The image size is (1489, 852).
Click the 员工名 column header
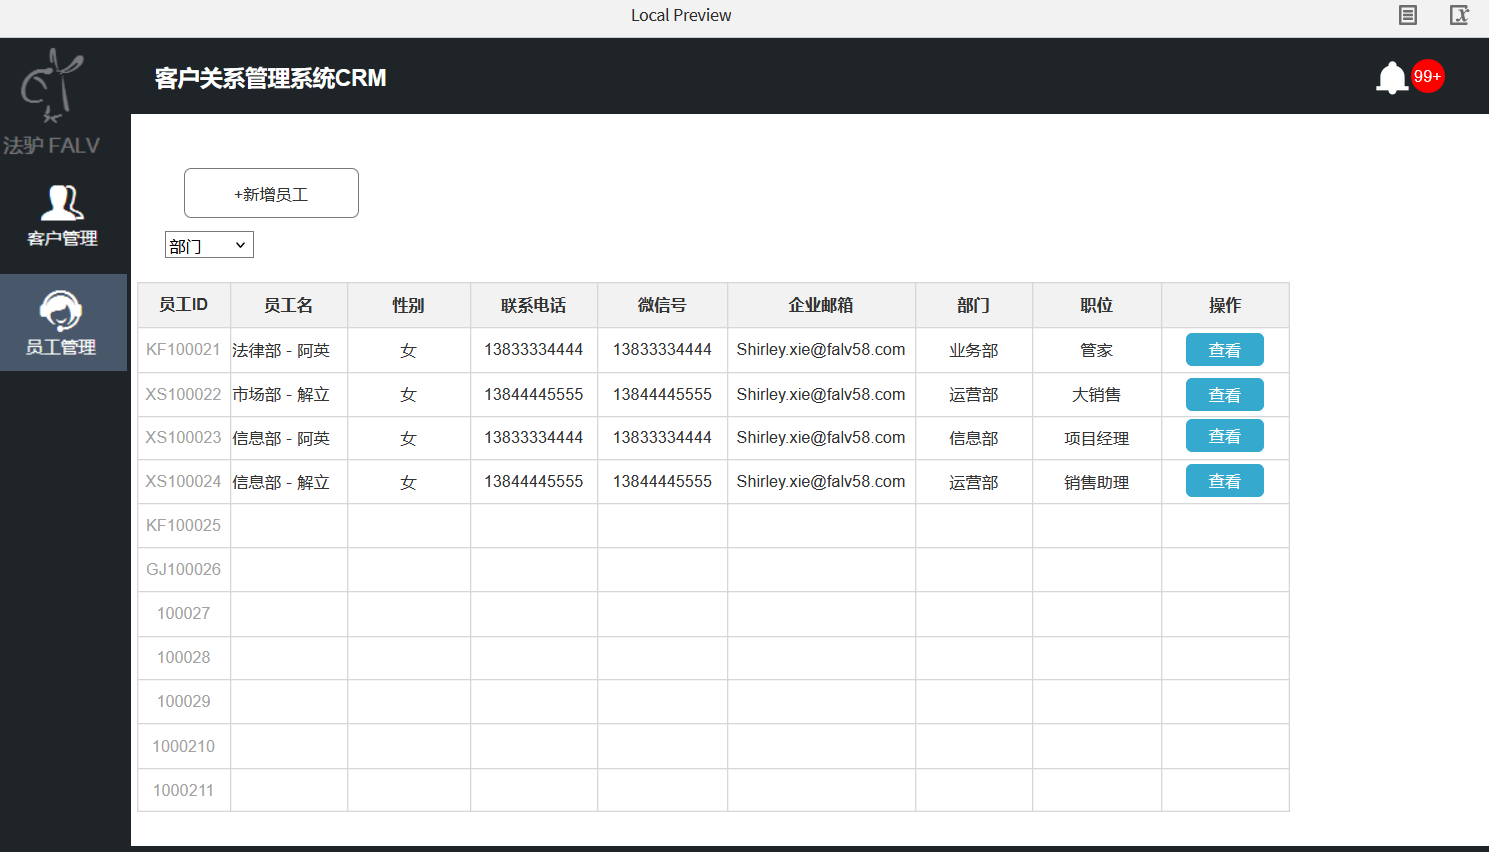click(x=289, y=305)
